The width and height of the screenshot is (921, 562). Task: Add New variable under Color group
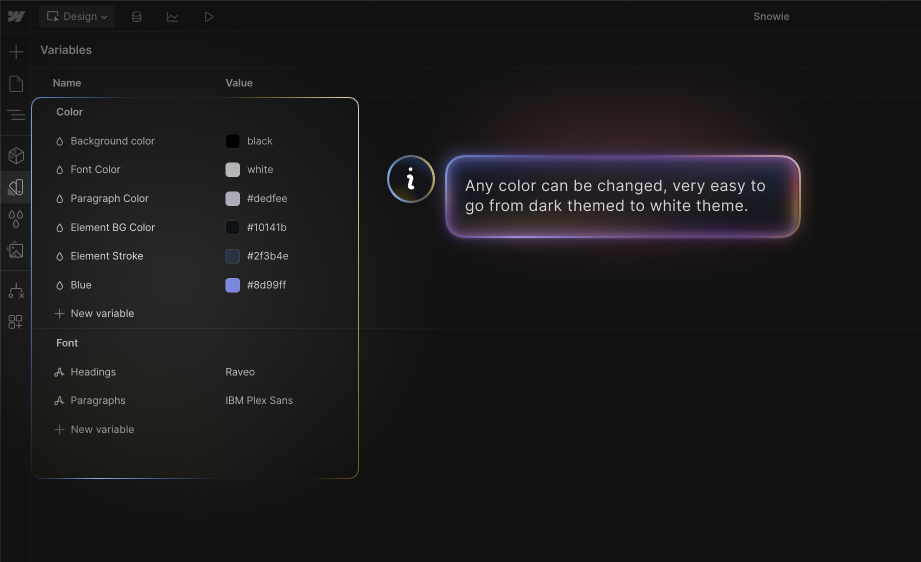tap(95, 314)
